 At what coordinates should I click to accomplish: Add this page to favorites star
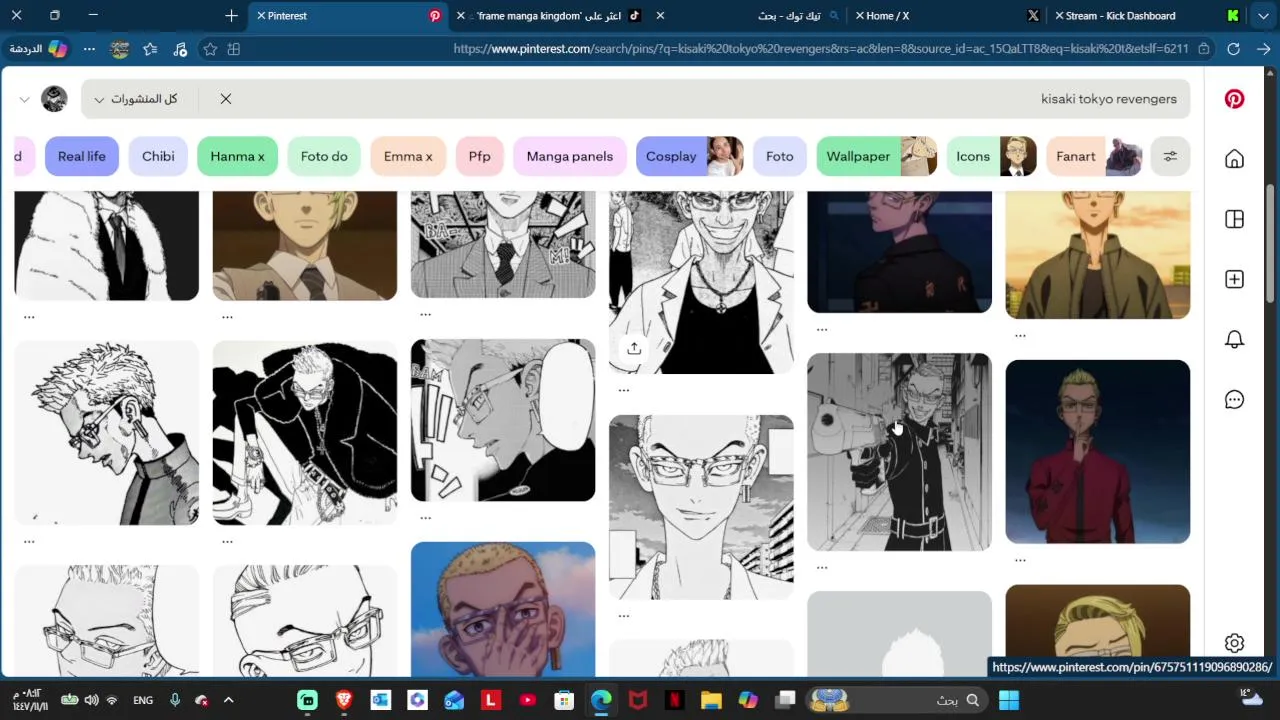pos(210,48)
